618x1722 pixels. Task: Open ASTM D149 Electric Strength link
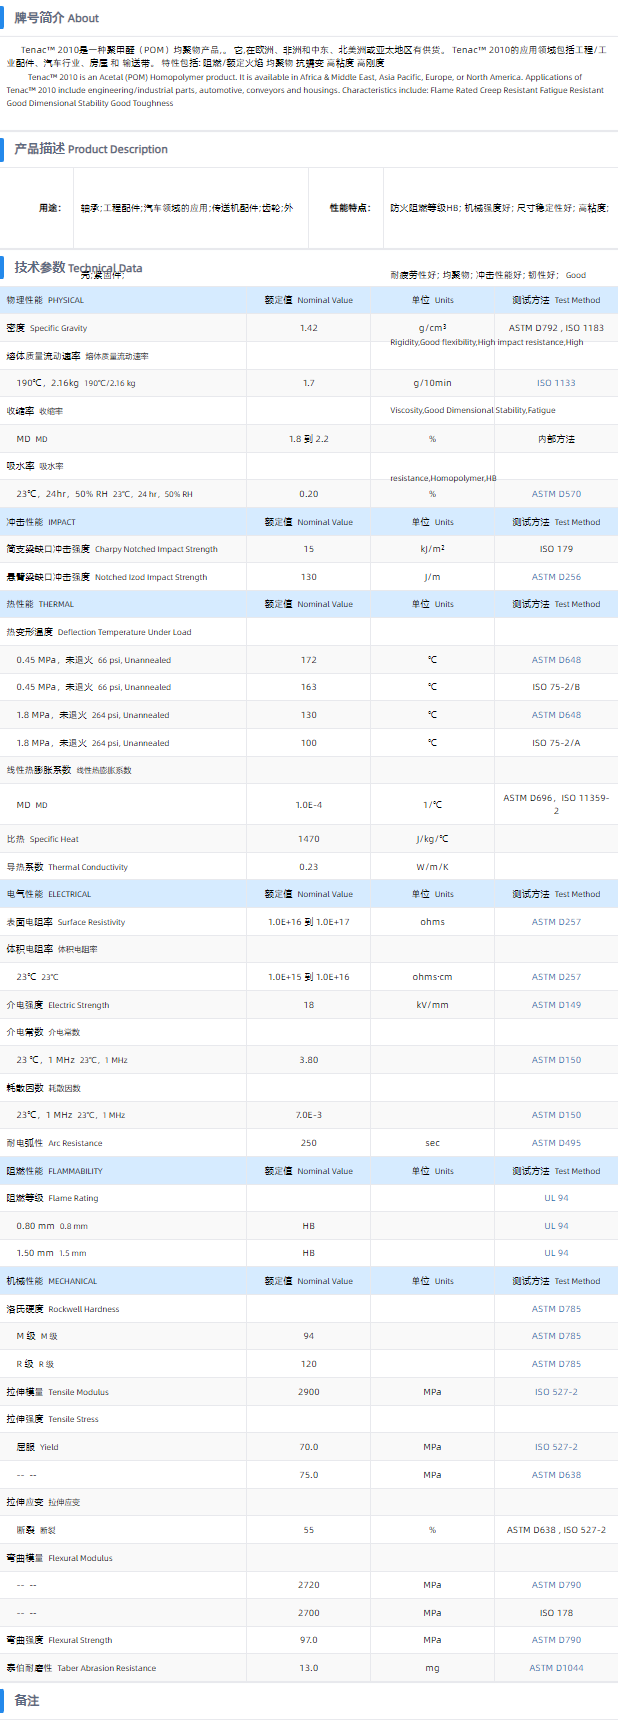tap(556, 1005)
